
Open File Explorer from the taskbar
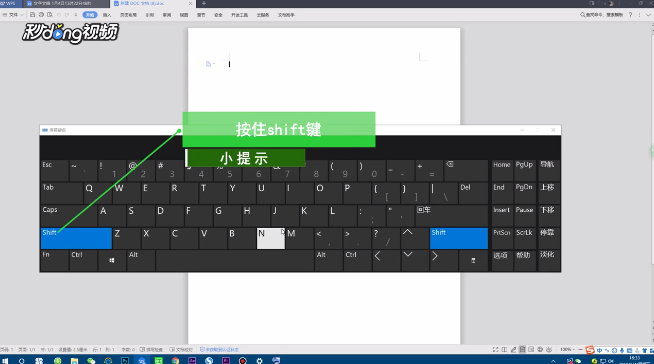coord(74,361)
